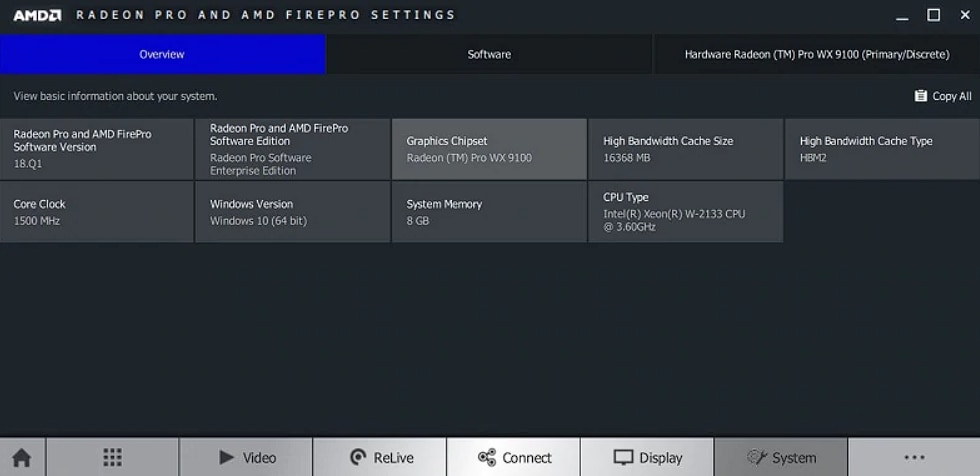Viewport: 980px width, 476px height.
Task: Click 'View basic information about your system' text
Action: click(x=116, y=96)
